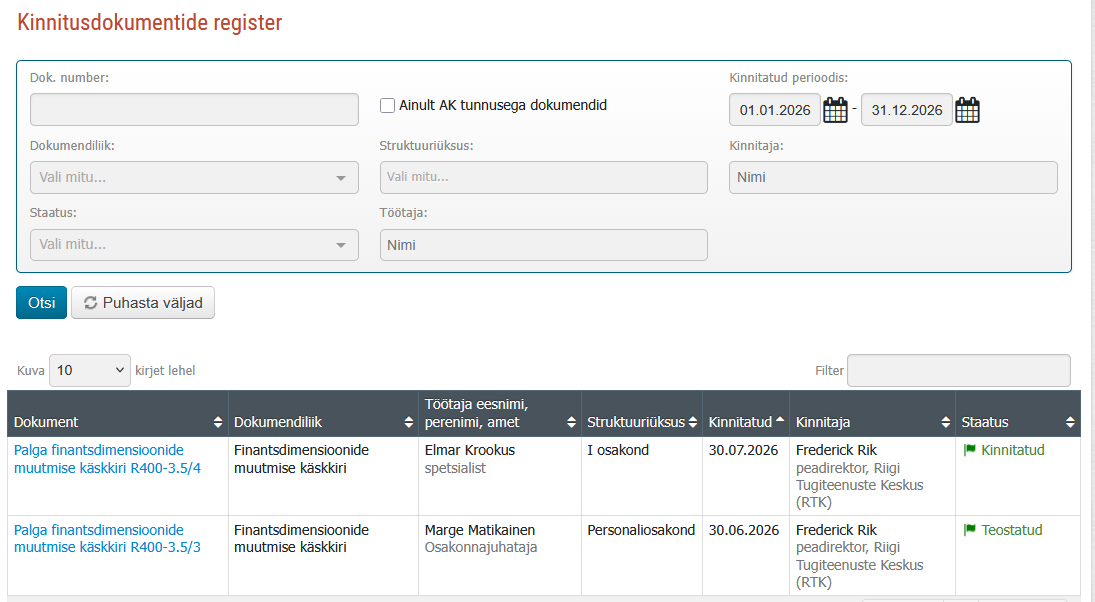Sort by Dokumendiliik column arrows
This screenshot has width=1095, height=602.
[409, 422]
